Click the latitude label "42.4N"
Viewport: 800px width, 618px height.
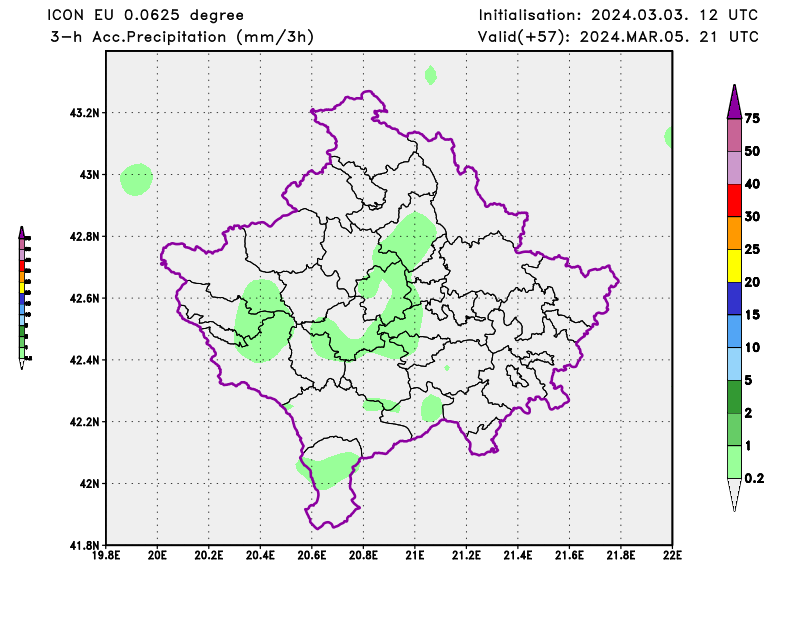[x=84, y=360]
